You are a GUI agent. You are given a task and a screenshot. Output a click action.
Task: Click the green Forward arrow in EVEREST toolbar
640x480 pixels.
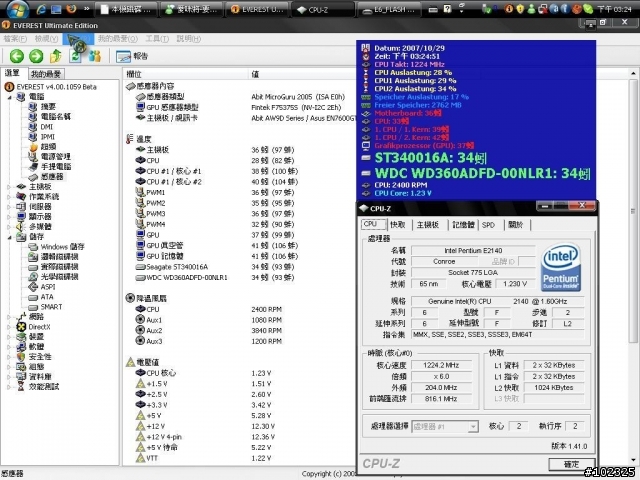point(36,56)
